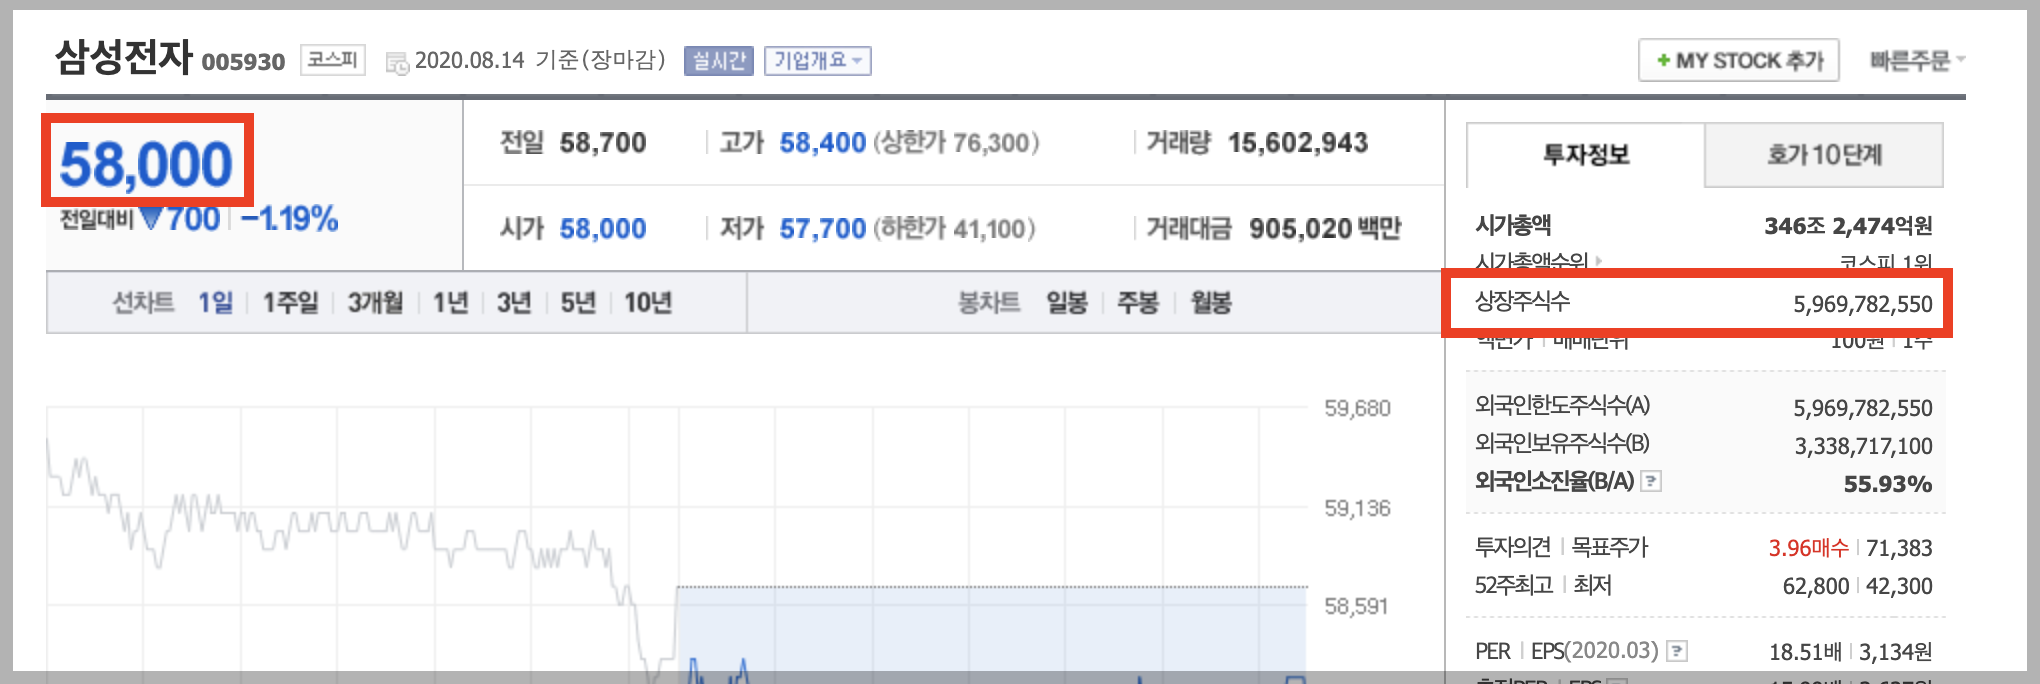Click the arrow beside 시가총액순위
Screen dimensions: 2040x684
pyautogui.click(x=1599, y=261)
